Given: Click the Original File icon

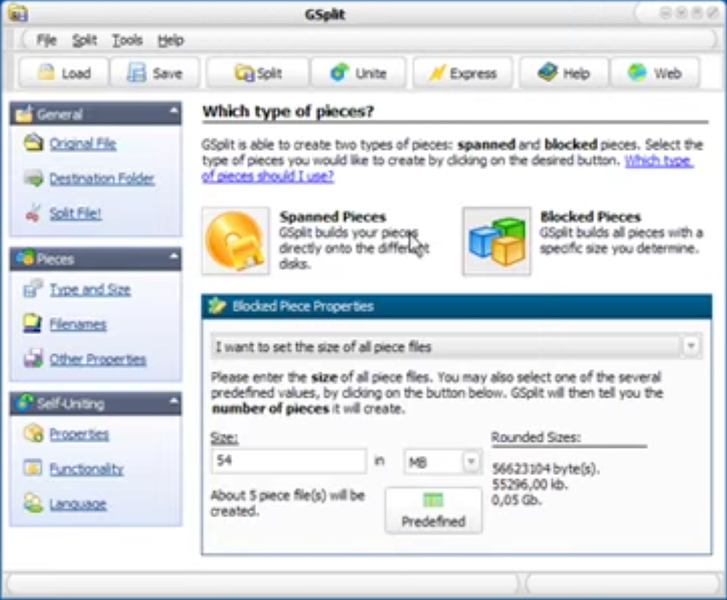Looking at the screenshot, I should pyautogui.click(x=33, y=143).
